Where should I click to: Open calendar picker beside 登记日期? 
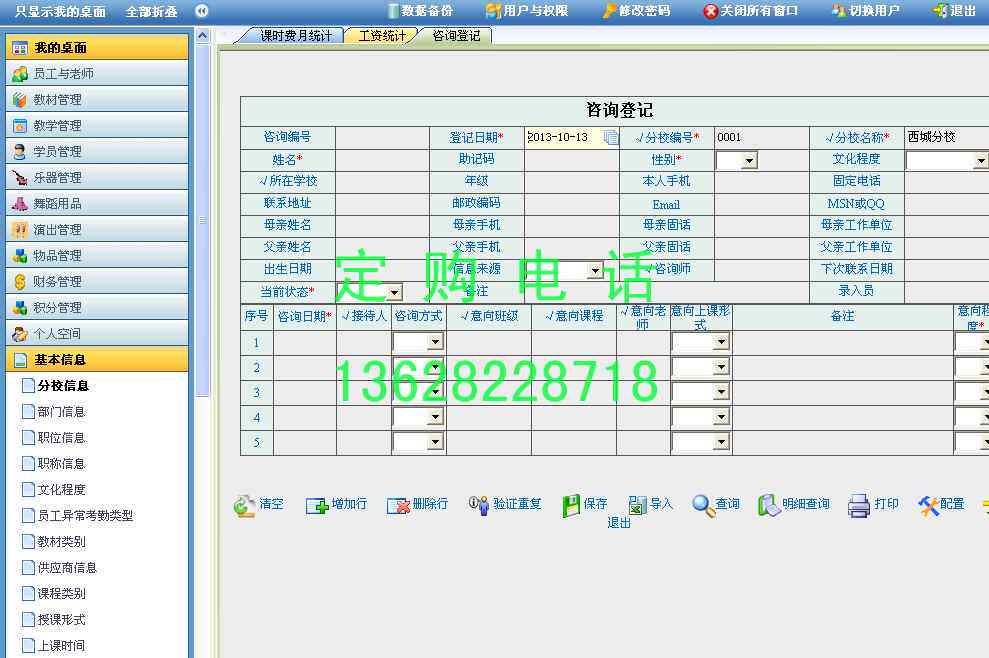(611, 138)
